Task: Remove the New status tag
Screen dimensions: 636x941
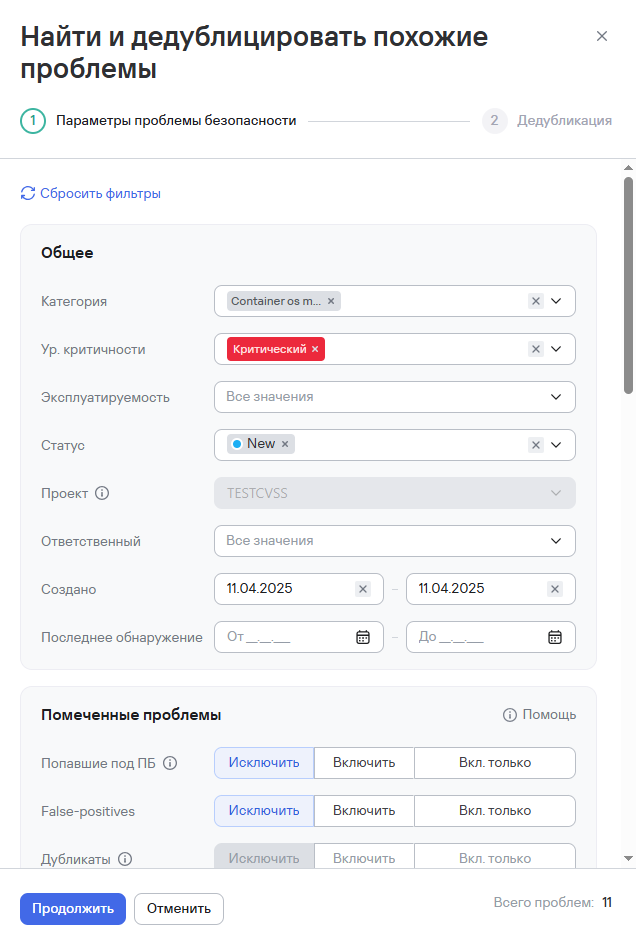Action: click(285, 444)
